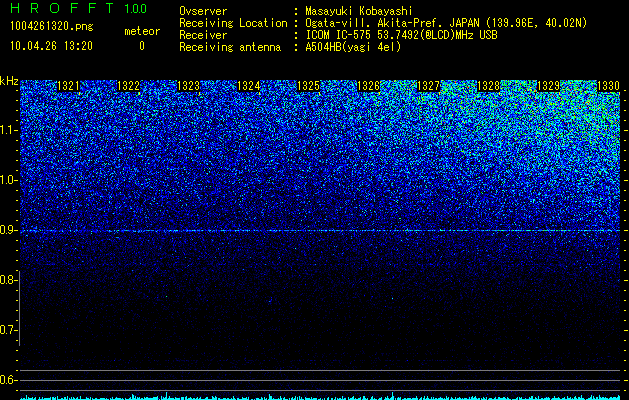Click the 1330 time marker
629x400 pixels.
609,86
